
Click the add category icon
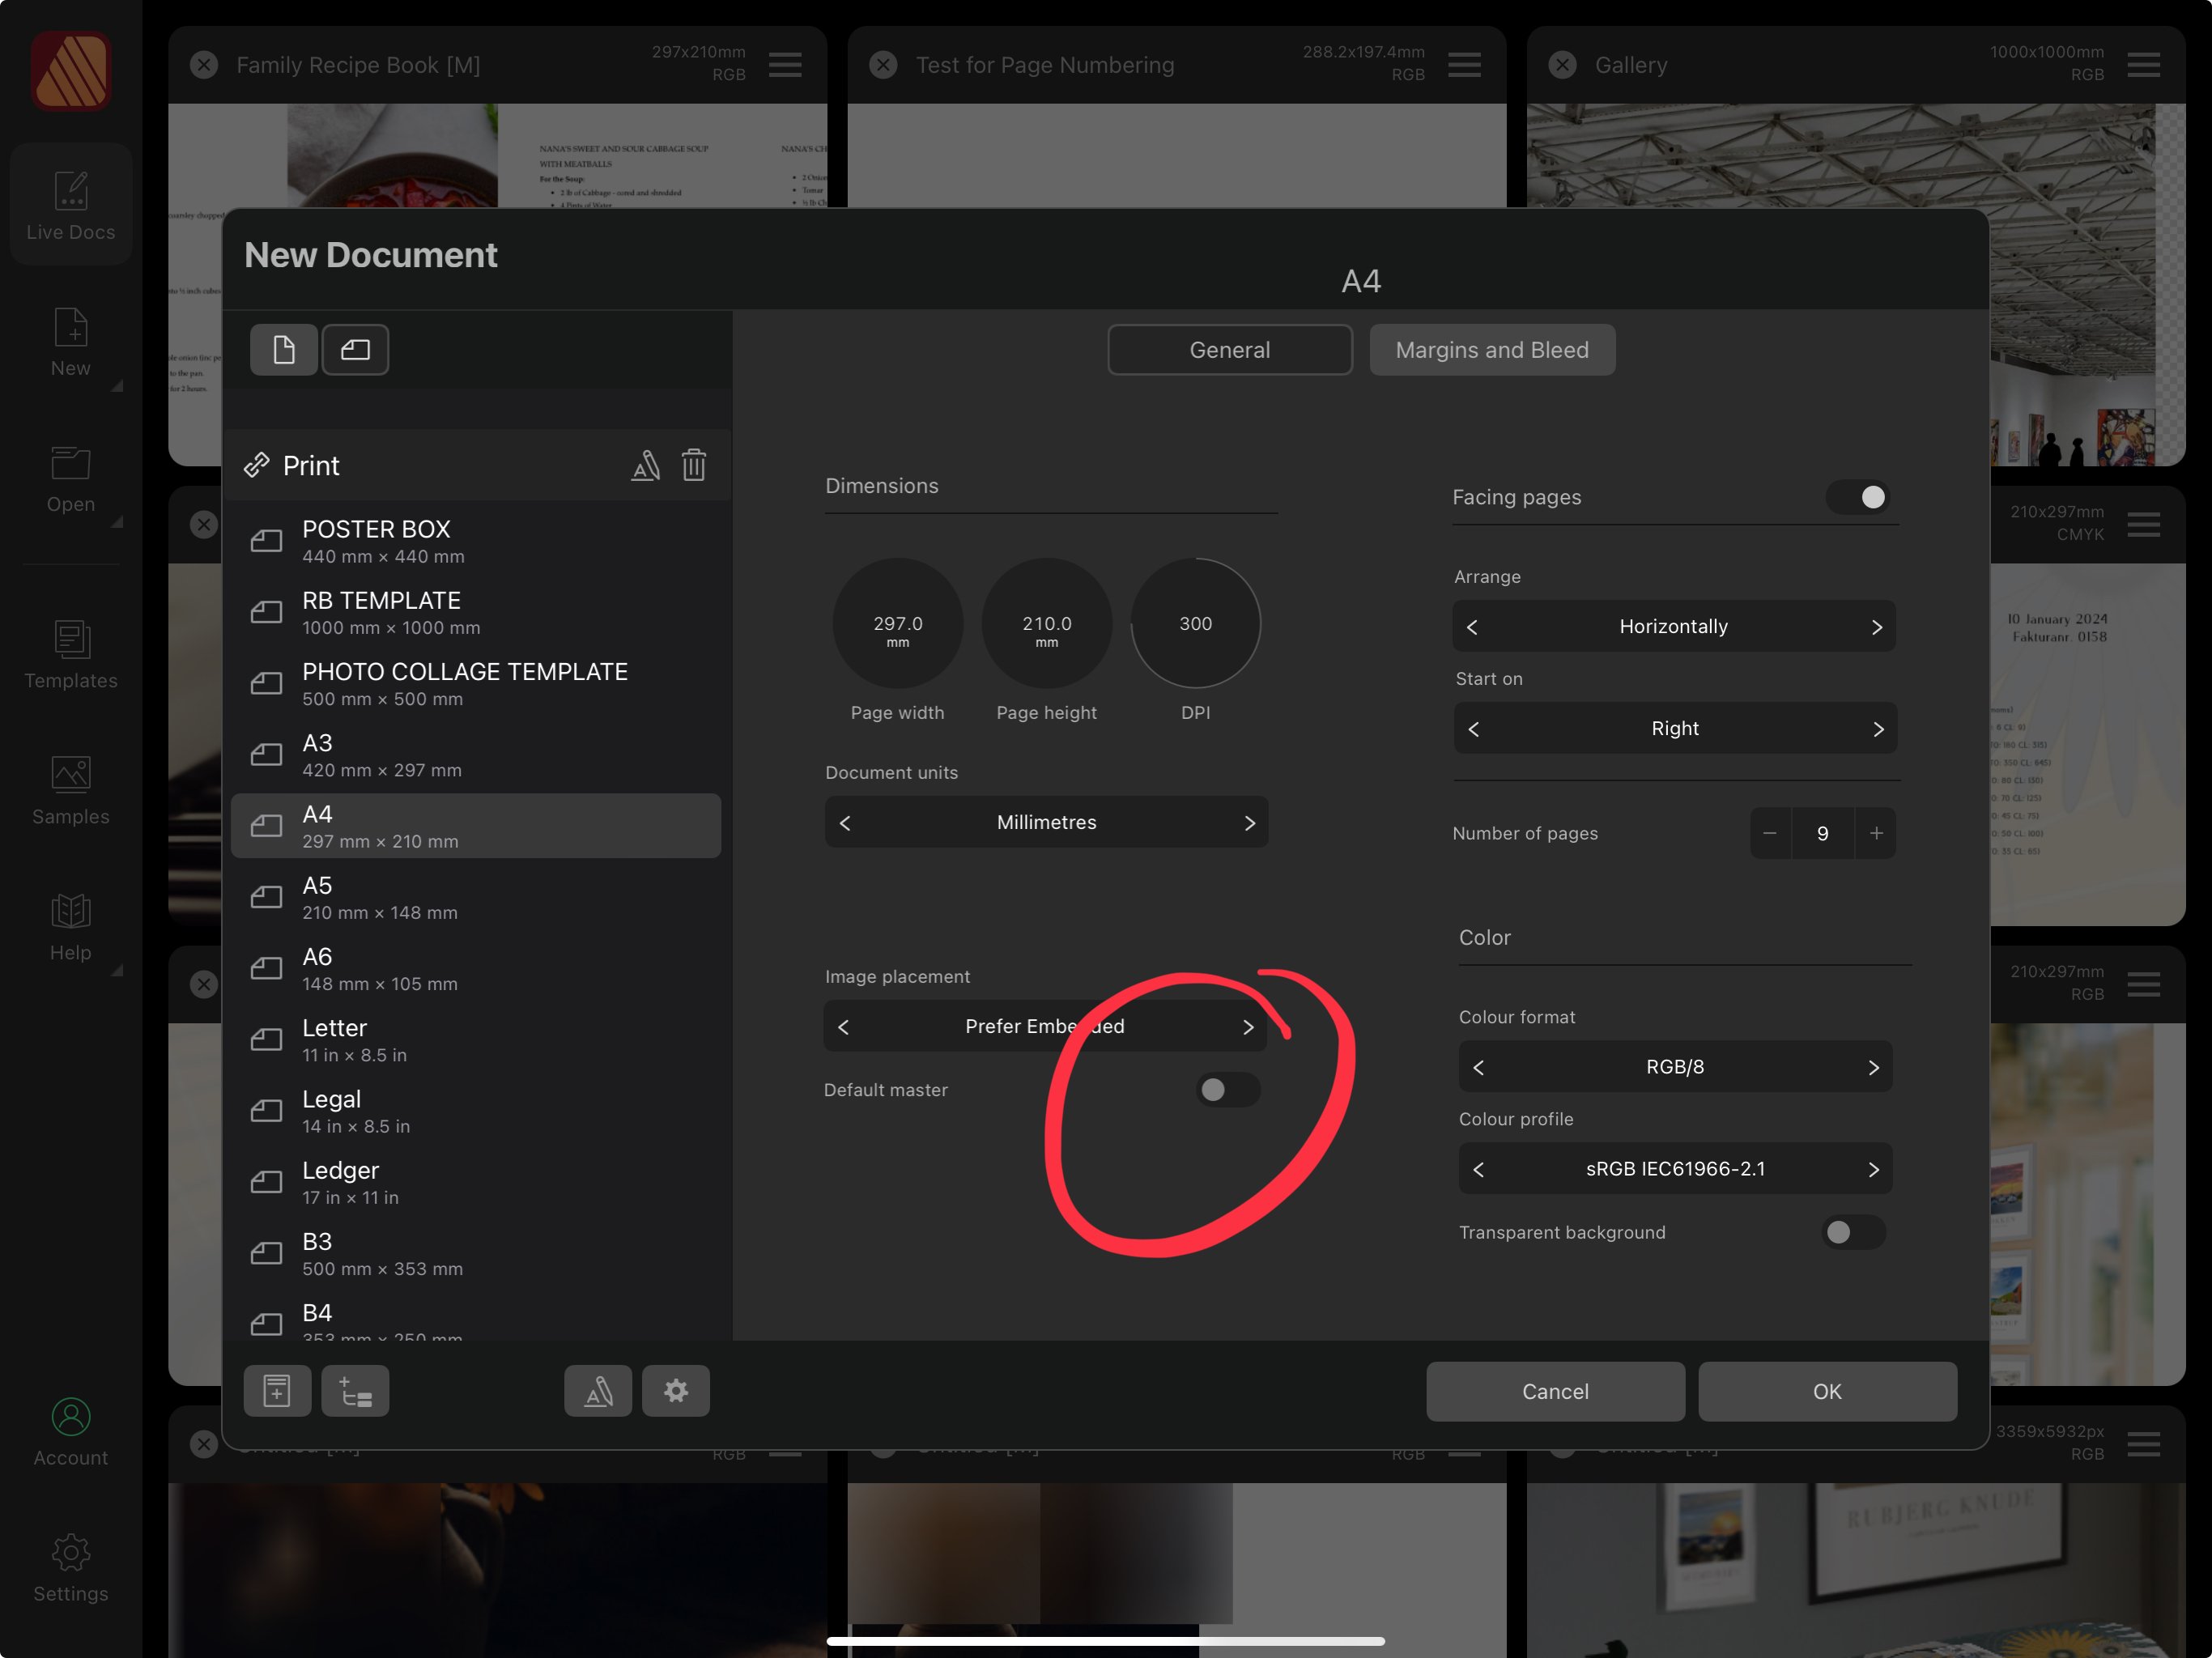355,1391
